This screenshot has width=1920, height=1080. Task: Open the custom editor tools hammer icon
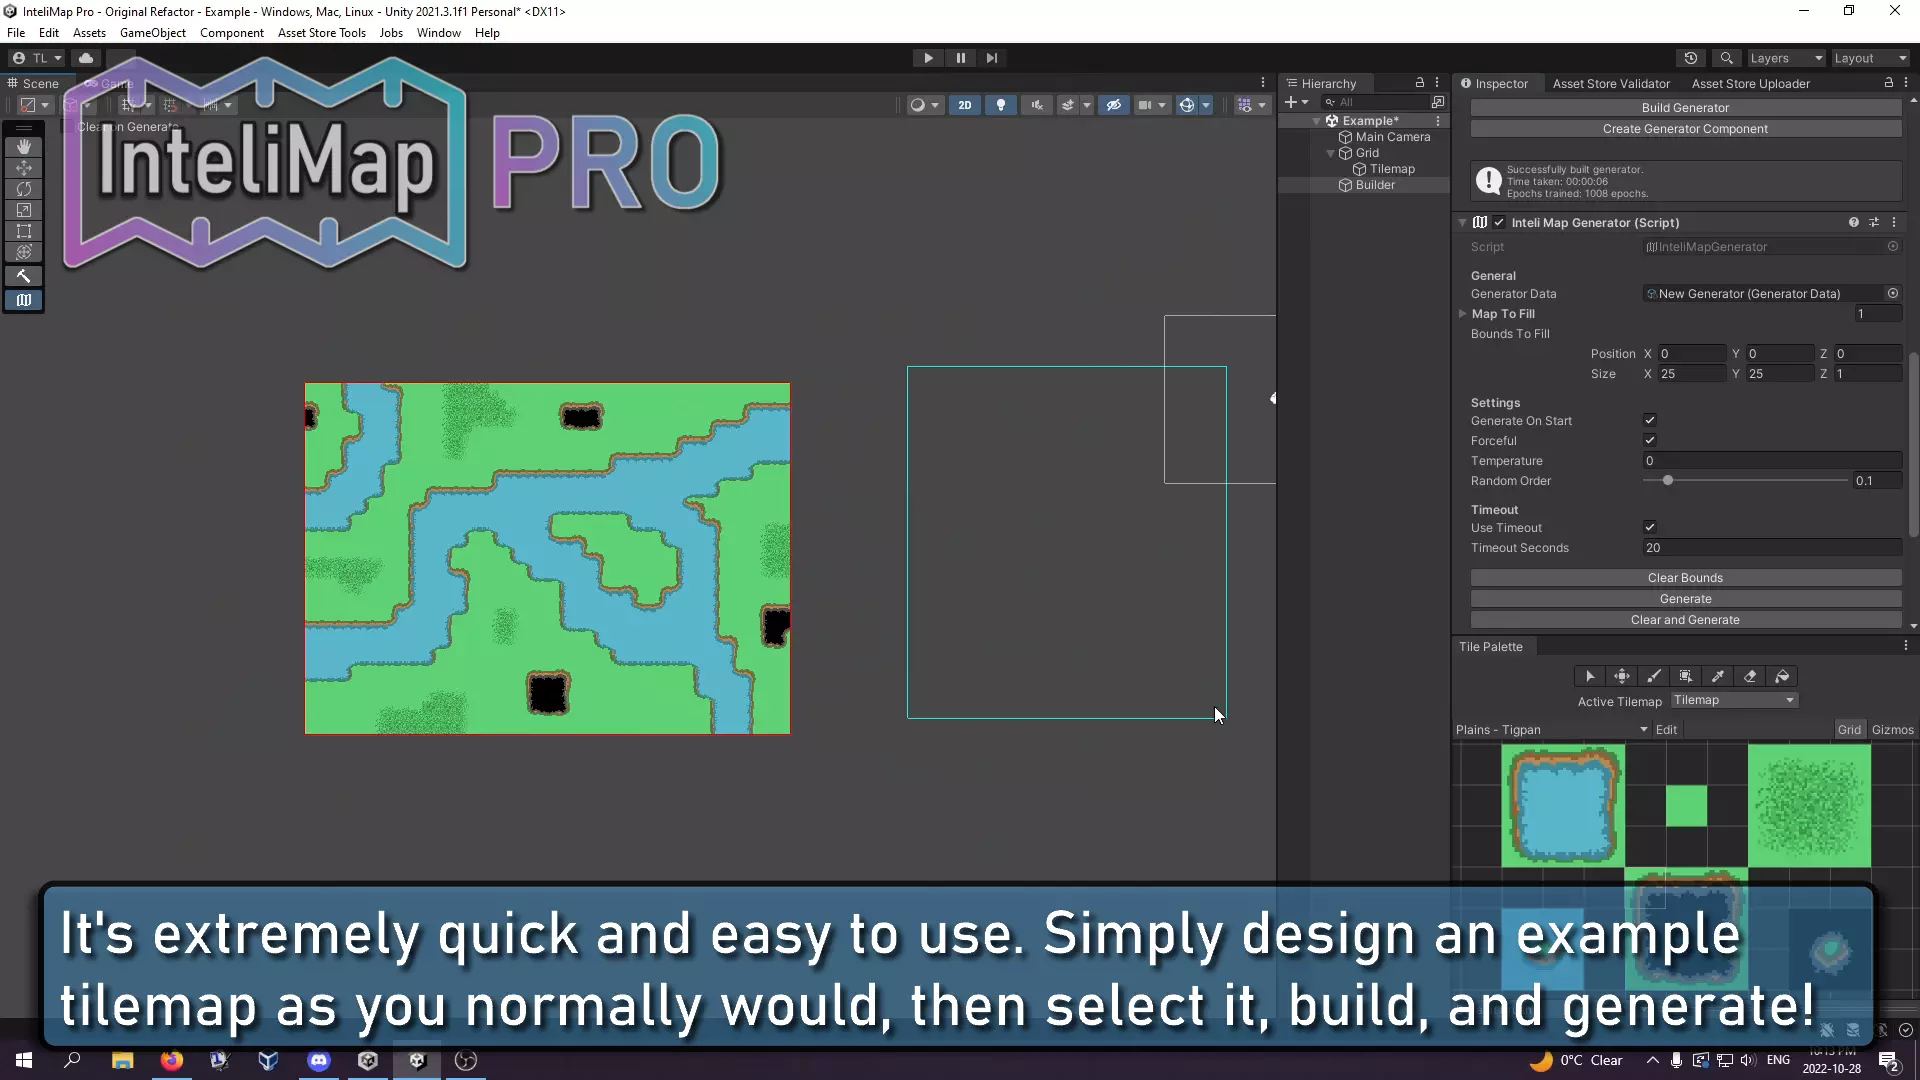pos(24,276)
